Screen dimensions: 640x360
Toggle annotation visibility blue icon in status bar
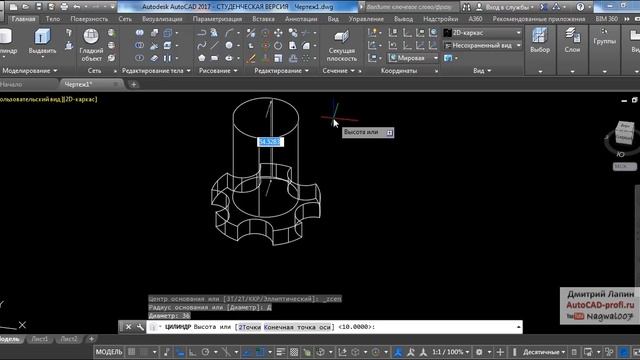398,352
